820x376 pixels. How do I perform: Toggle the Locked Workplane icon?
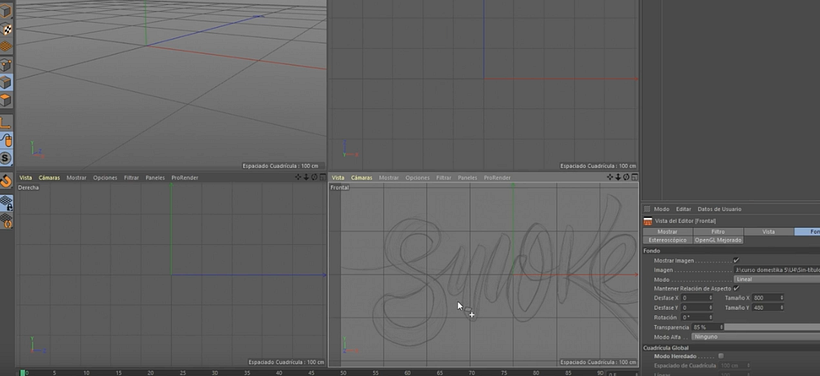[x=6, y=203]
